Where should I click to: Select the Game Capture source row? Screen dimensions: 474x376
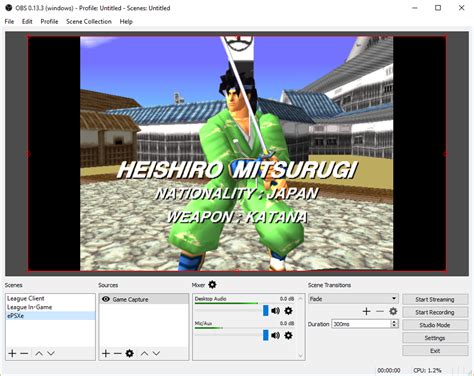point(144,299)
